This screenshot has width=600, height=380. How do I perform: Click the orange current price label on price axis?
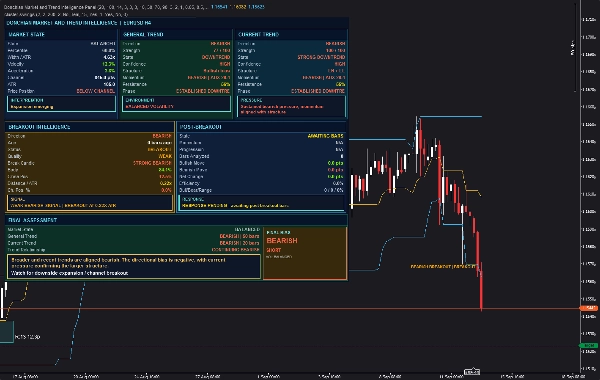(589, 308)
